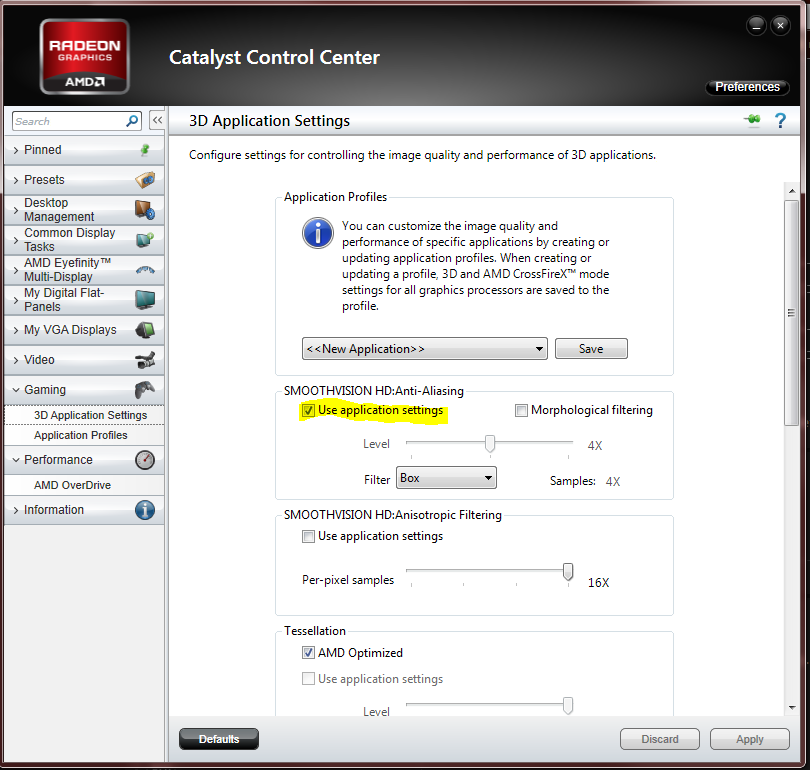Click the Radeon Graphics AMD logo
This screenshot has width=810, height=770.
coord(85,56)
